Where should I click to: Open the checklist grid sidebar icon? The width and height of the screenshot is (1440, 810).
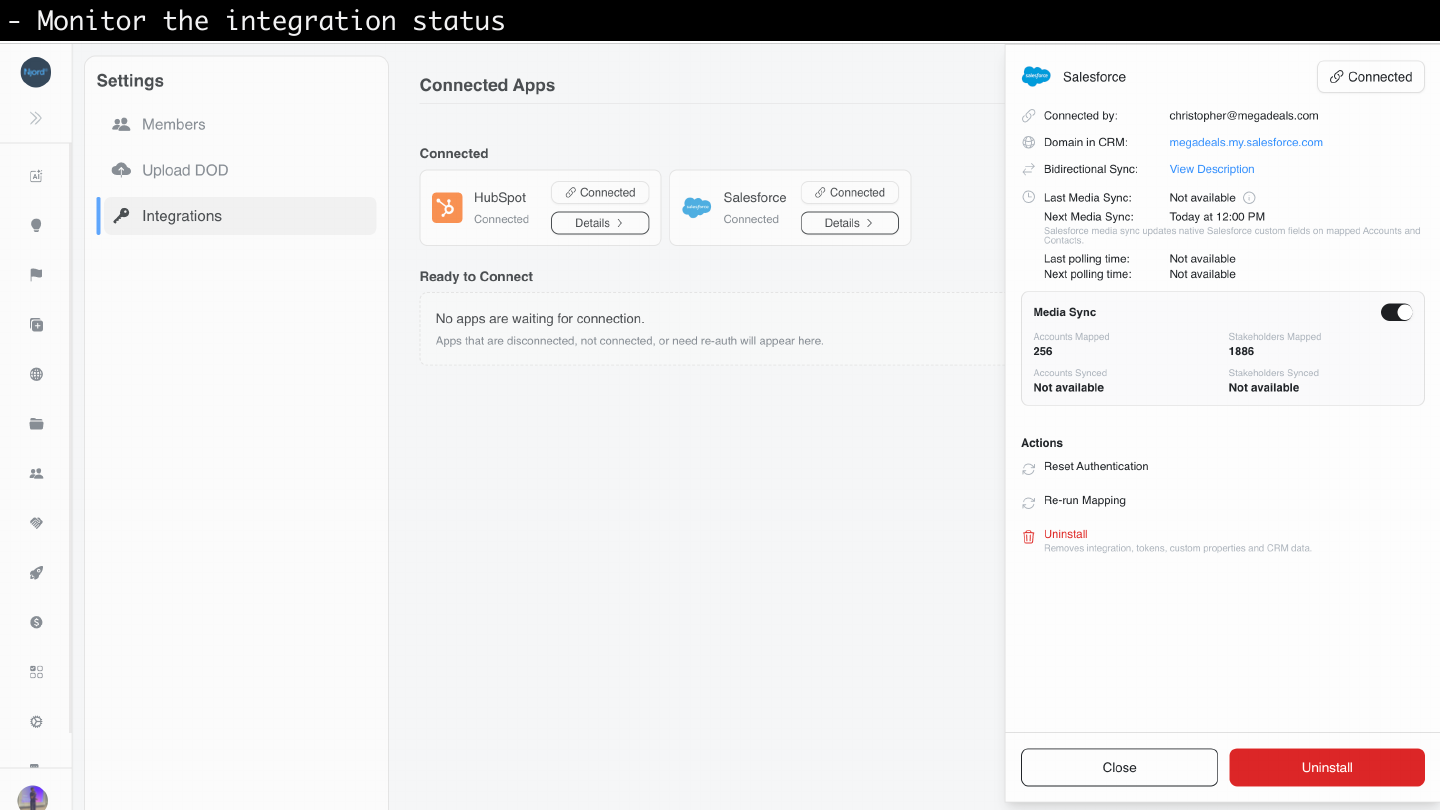[x=36, y=672]
